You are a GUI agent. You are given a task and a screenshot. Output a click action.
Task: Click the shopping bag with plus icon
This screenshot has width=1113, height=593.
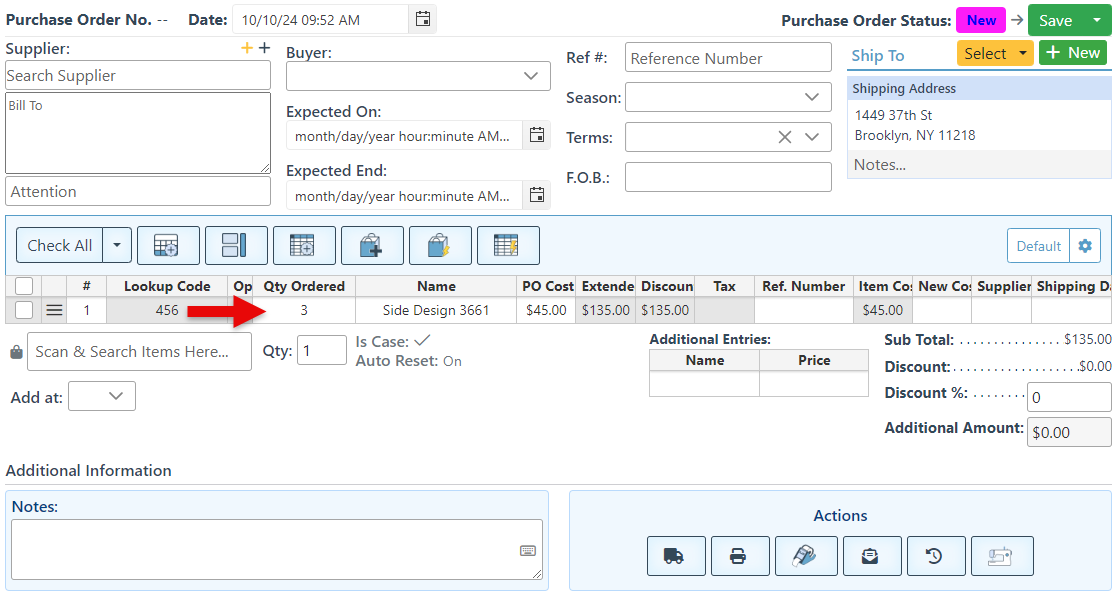pos(372,245)
